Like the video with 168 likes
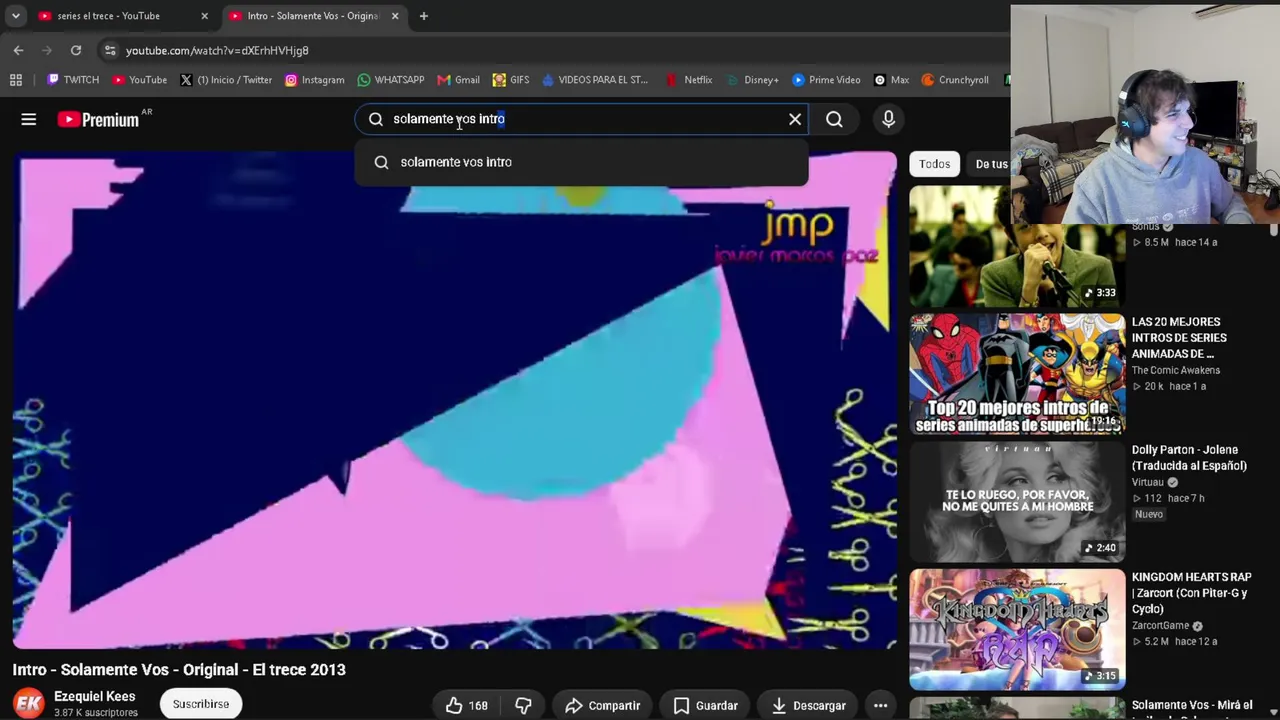This screenshot has height=720, width=1280. point(467,705)
